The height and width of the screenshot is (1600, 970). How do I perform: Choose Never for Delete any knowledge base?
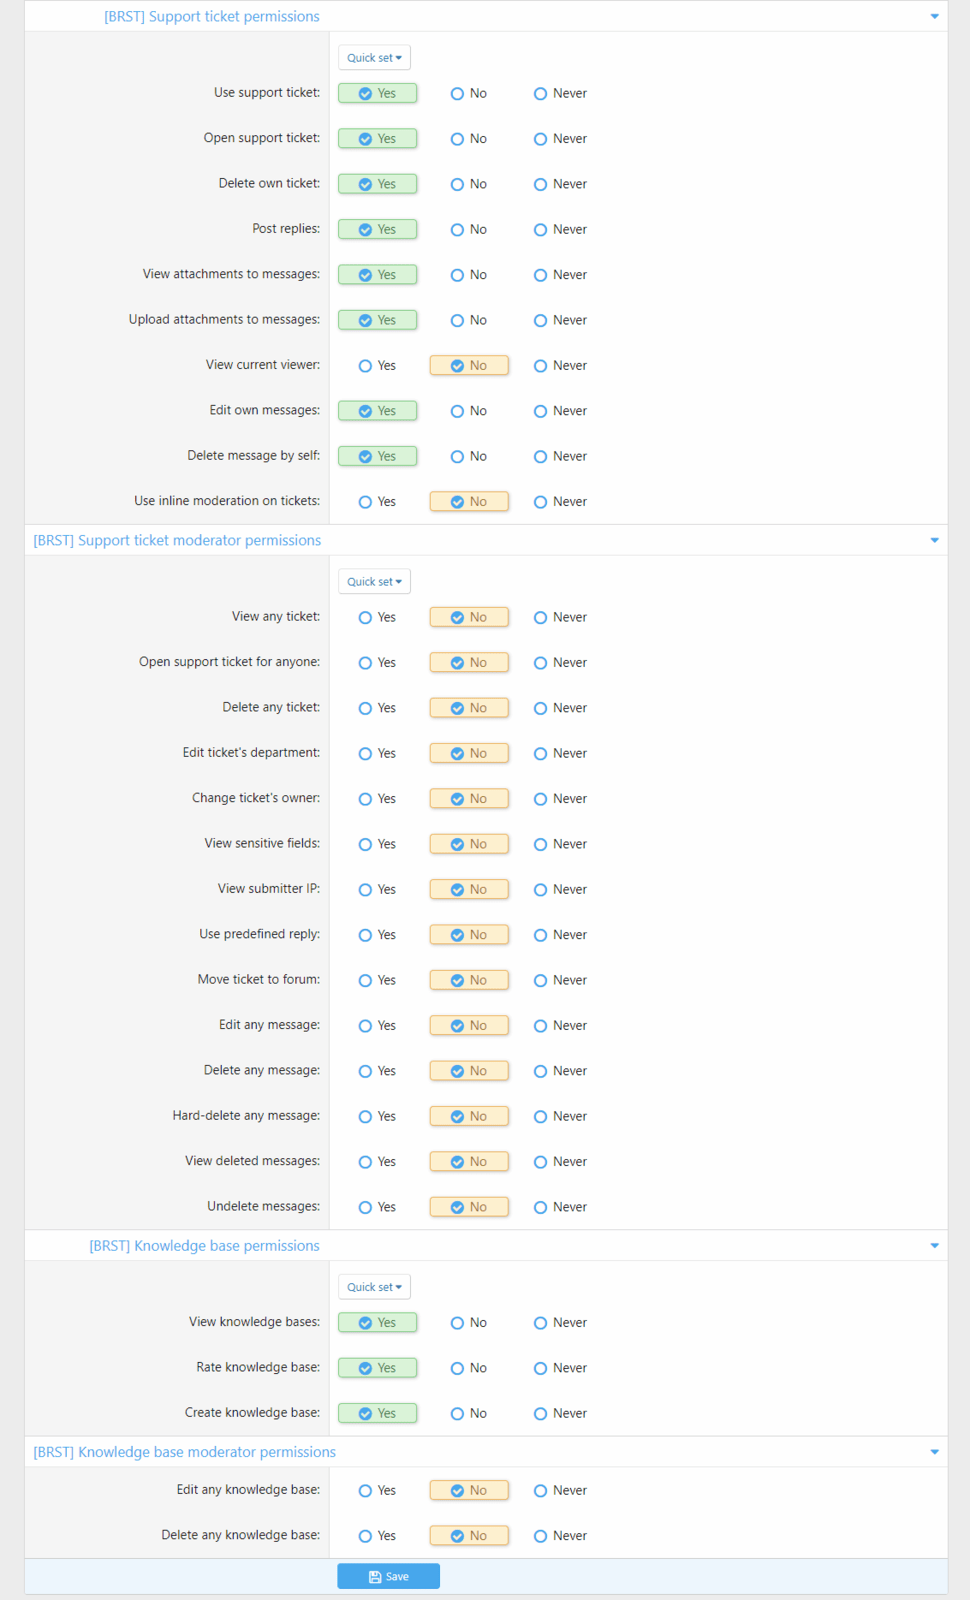(x=541, y=1537)
